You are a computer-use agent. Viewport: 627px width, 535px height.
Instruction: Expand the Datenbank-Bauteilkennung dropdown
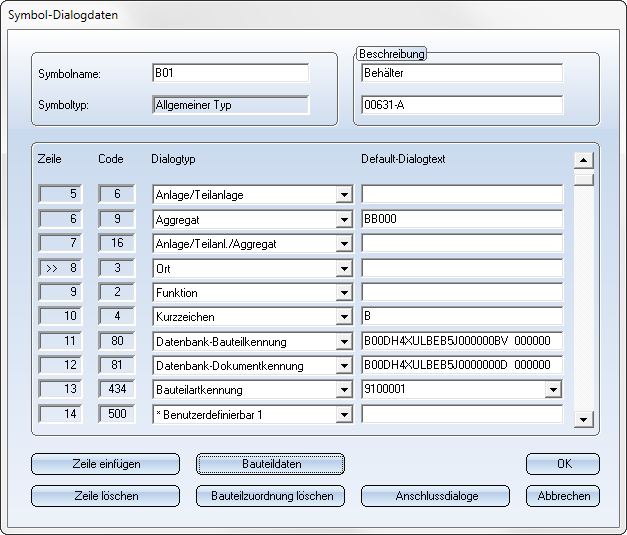tap(344, 342)
